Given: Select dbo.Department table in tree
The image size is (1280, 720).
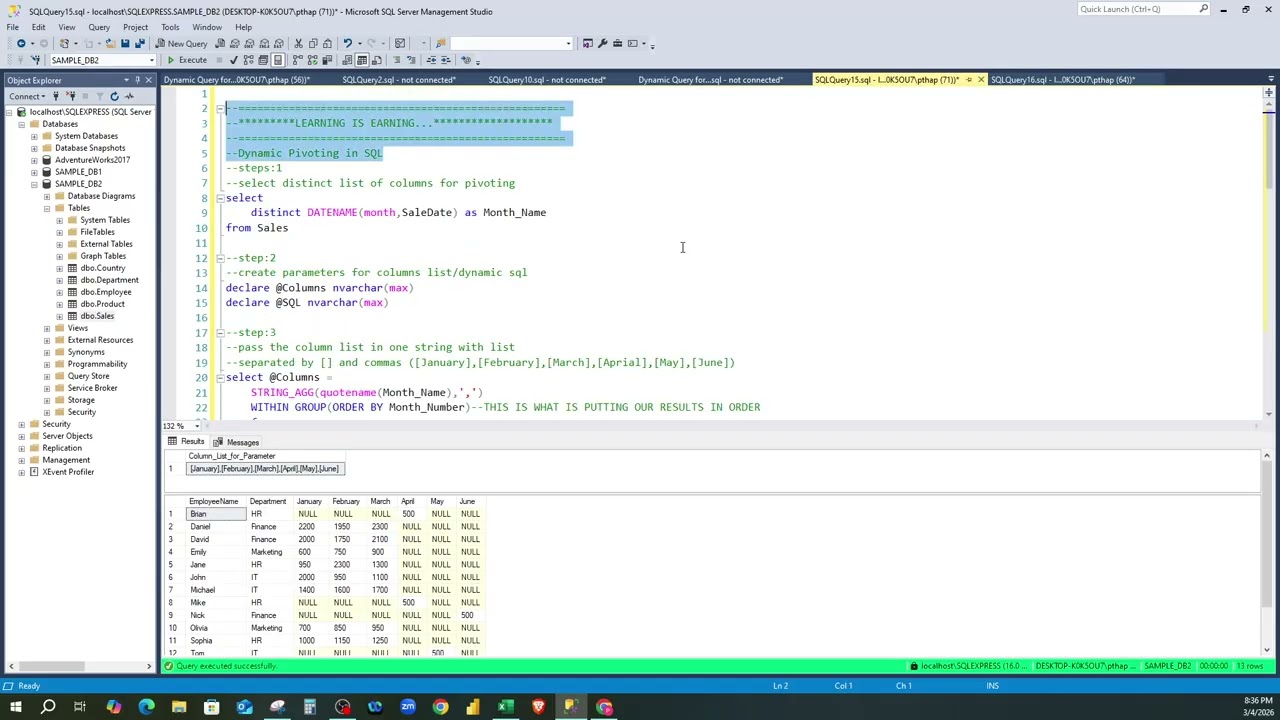Looking at the screenshot, I should 109,280.
